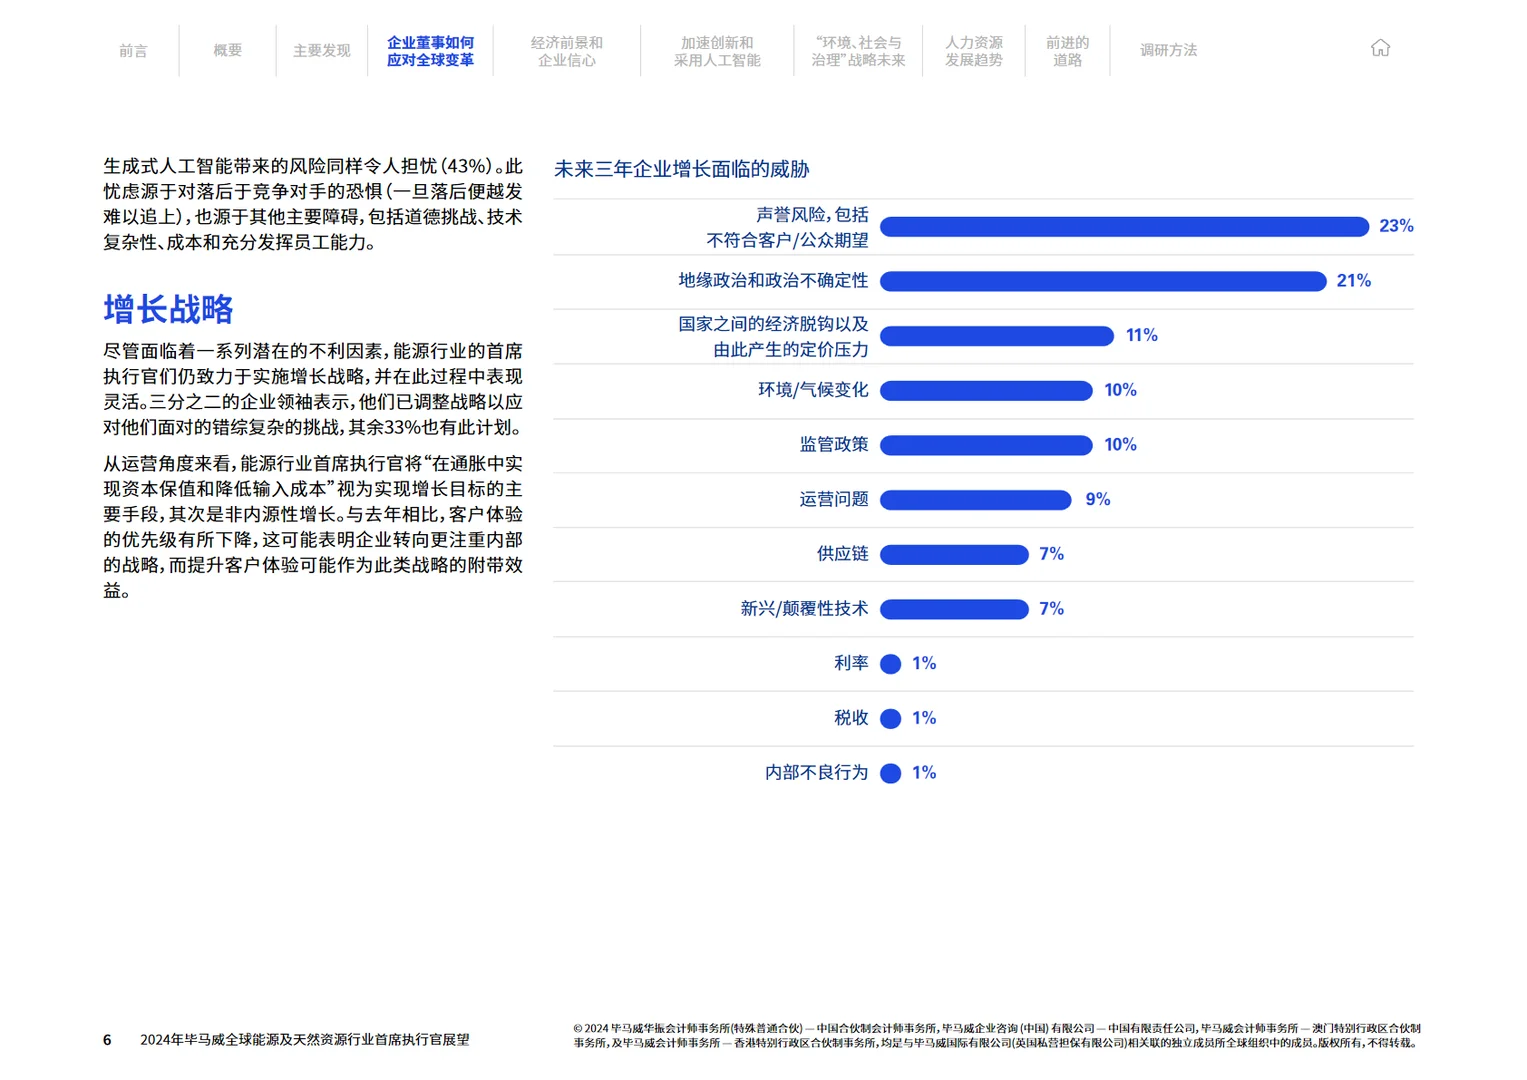Open the 调研方法 navigation item
The height and width of the screenshot is (1080, 1527).
1167,49
